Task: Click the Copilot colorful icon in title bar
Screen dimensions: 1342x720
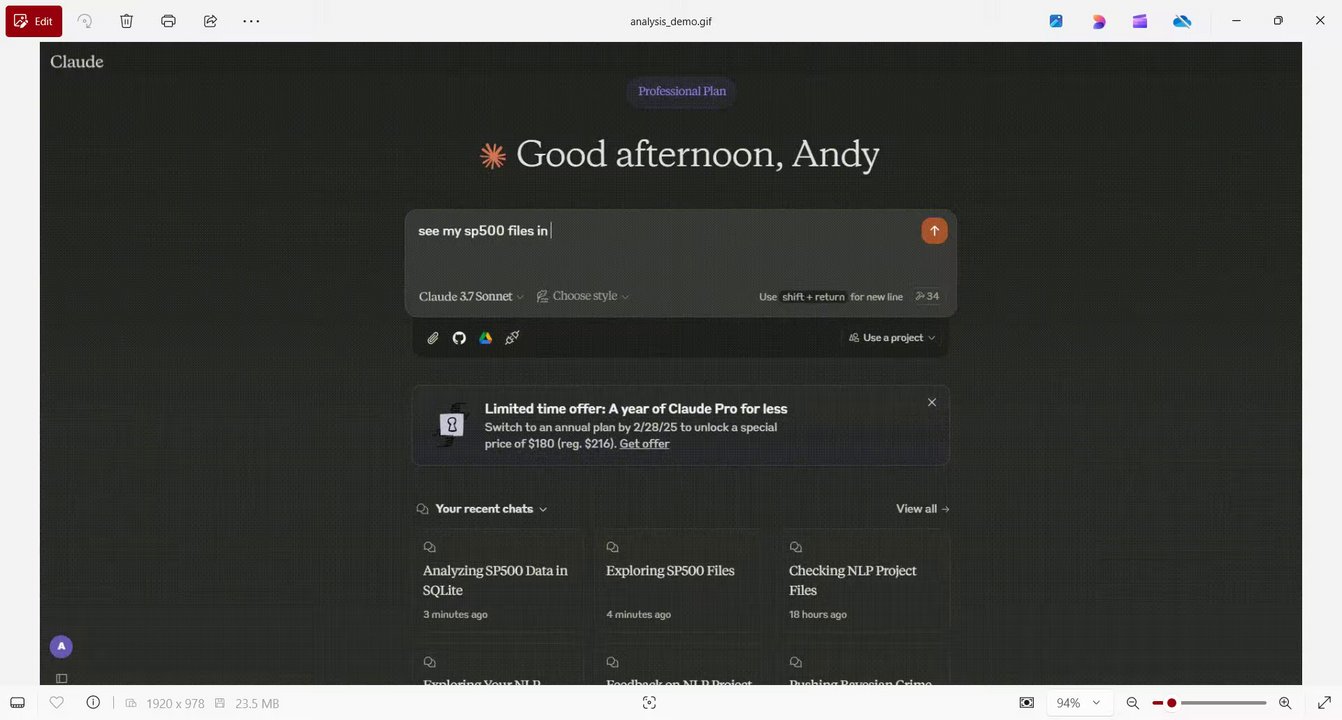Action: click(x=1099, y=21)
